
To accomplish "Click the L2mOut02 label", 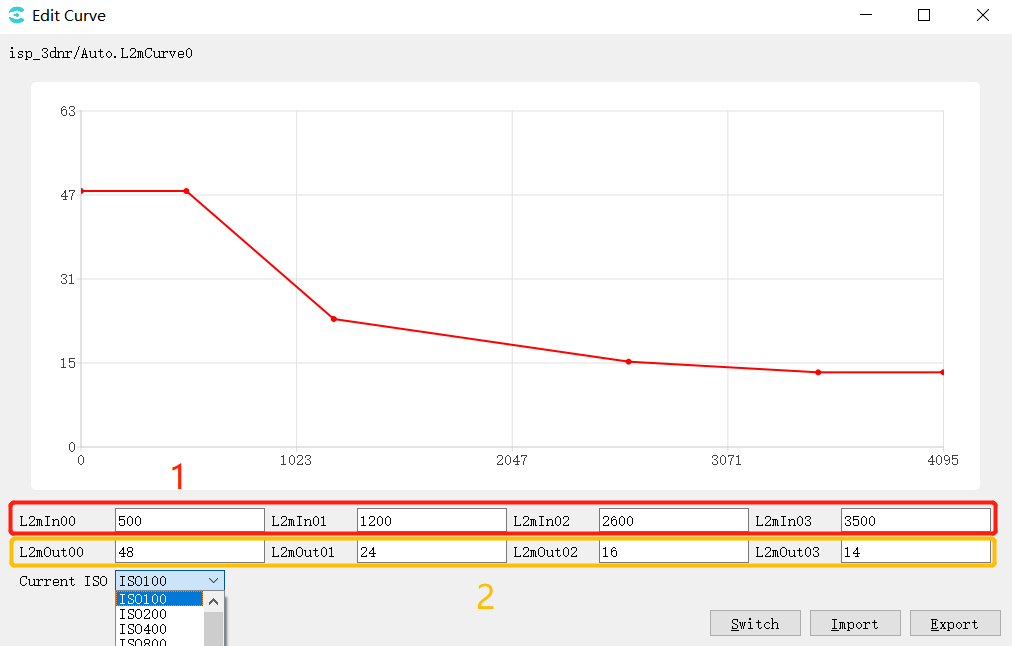I will pos(545,552).
